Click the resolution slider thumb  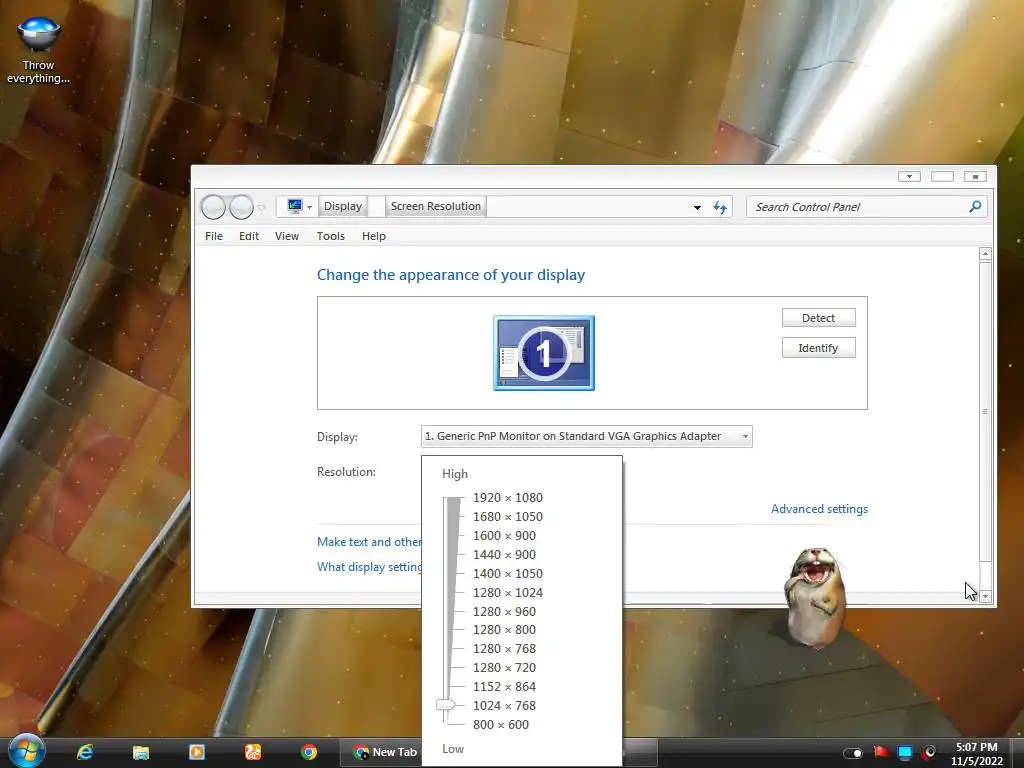point(446,705)
